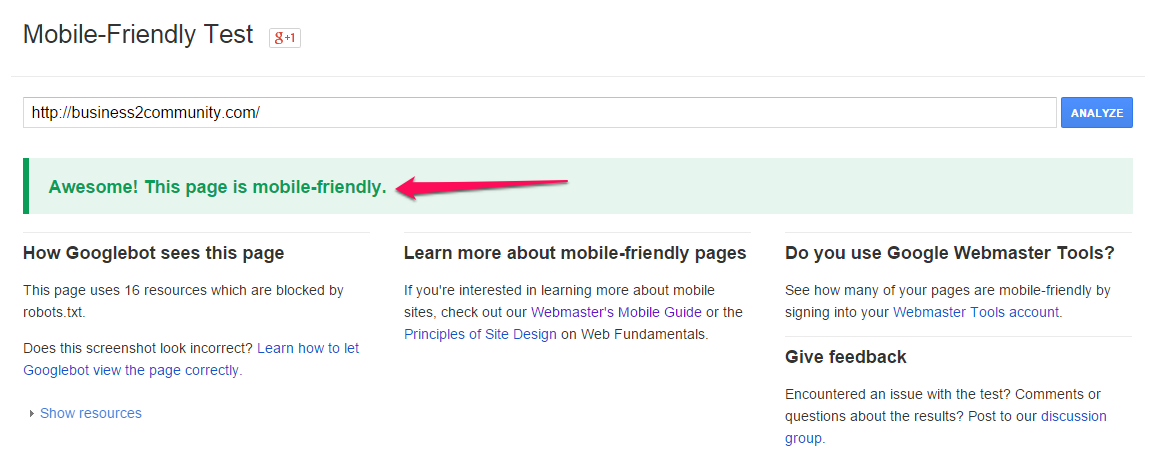Click the 'Awesome! This page is mobile-friendly' message
This screenshot has width=1149, height=453.
coord(218,187)
